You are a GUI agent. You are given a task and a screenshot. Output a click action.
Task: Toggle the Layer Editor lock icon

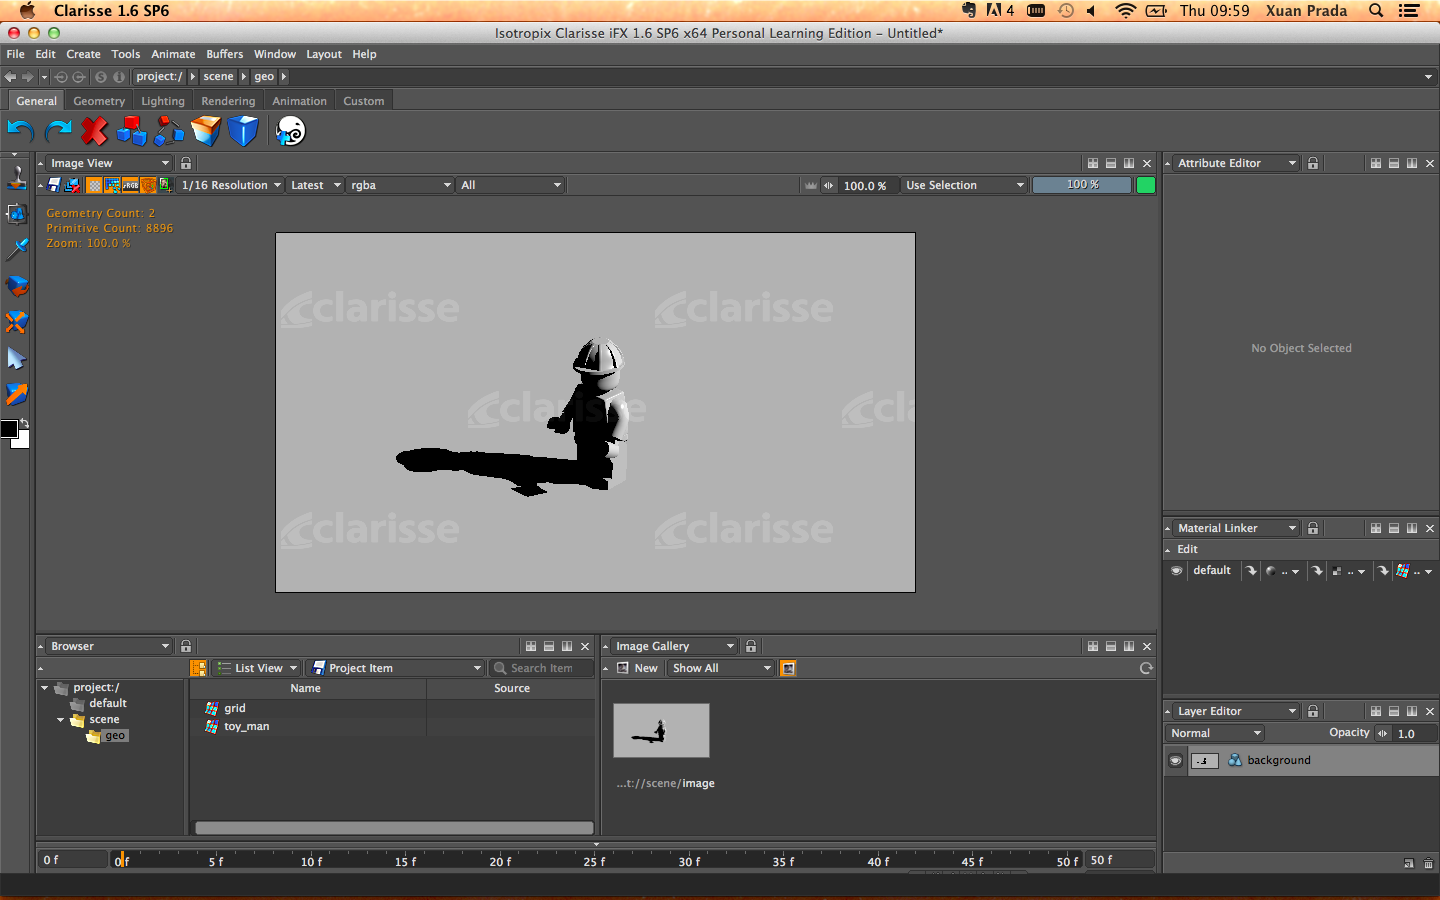pyautogui.click(x=1313, y=711)
